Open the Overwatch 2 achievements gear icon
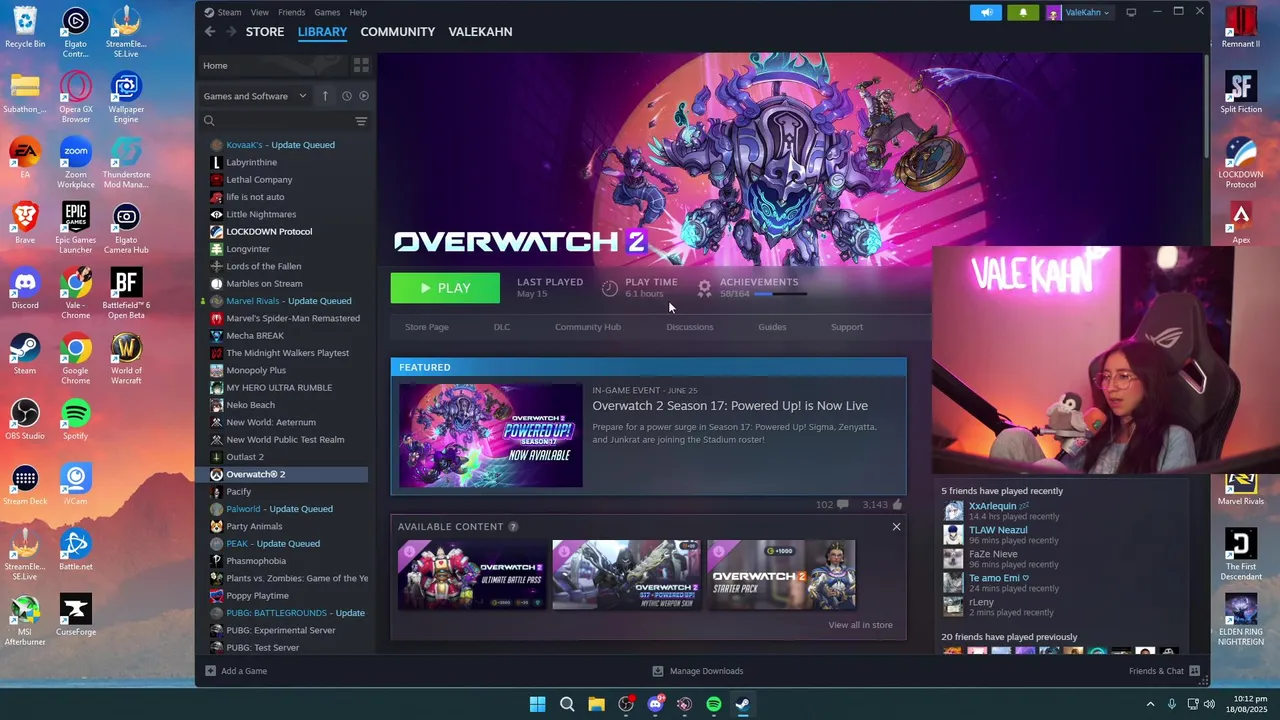The width and height of the screenshot is (1280, 720). (x=704, y=288)
